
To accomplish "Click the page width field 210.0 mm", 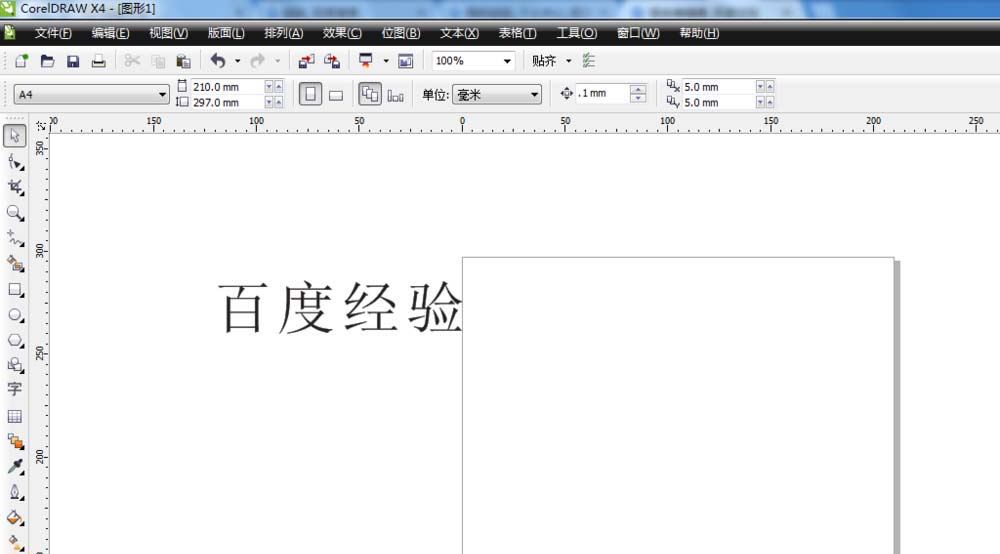I will [x=227, y=87].
